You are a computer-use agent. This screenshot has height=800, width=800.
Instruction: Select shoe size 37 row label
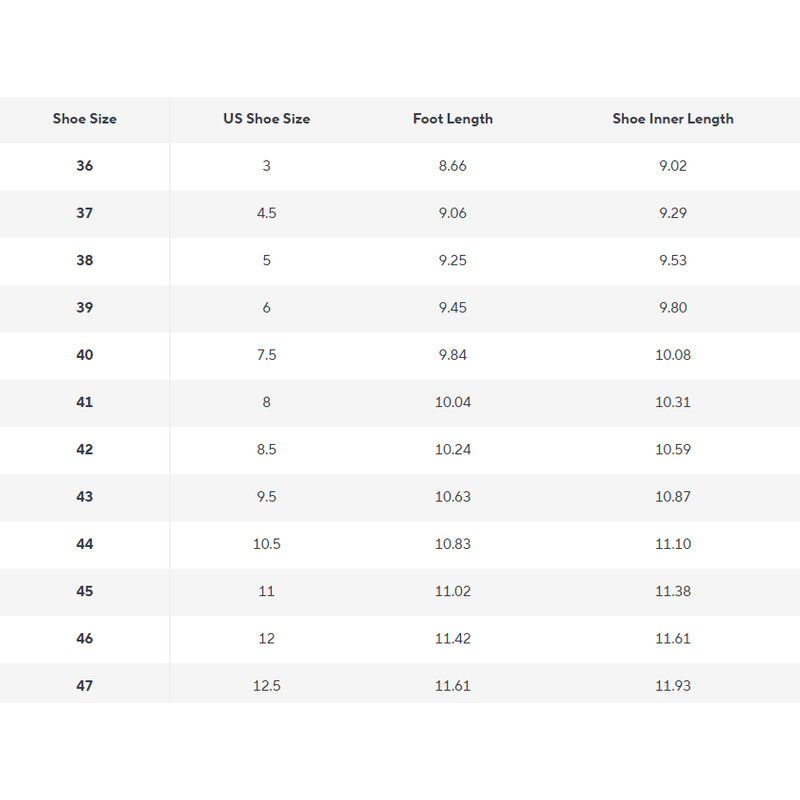tap(85, 213)
